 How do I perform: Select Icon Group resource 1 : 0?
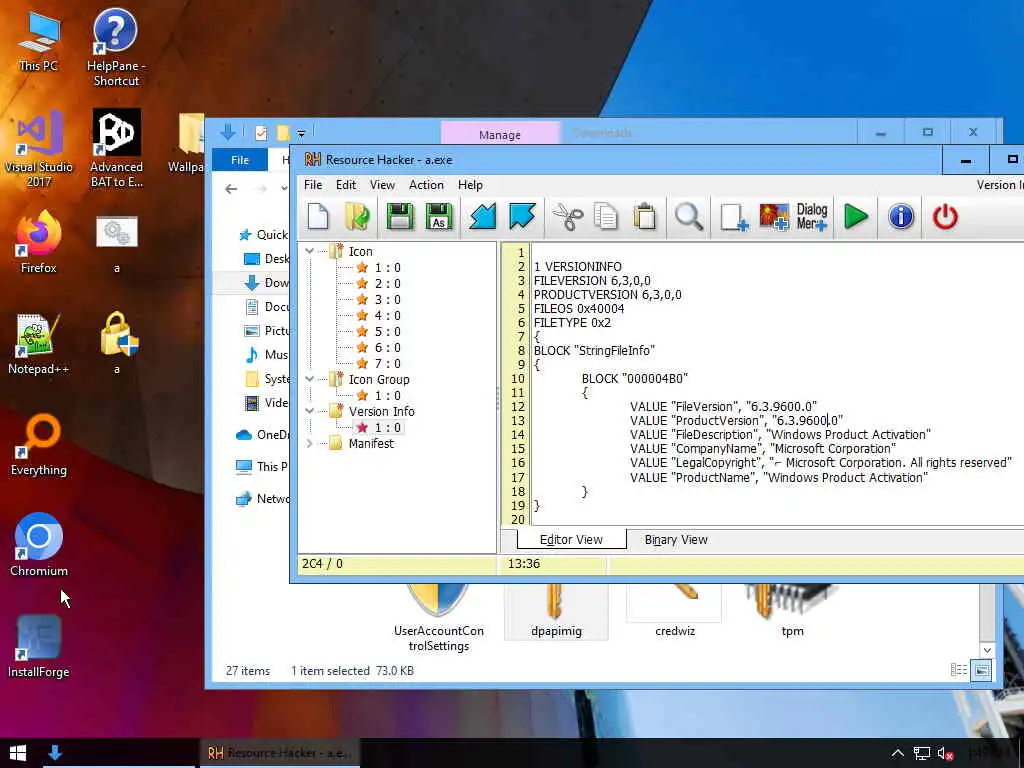coord(387,396)
